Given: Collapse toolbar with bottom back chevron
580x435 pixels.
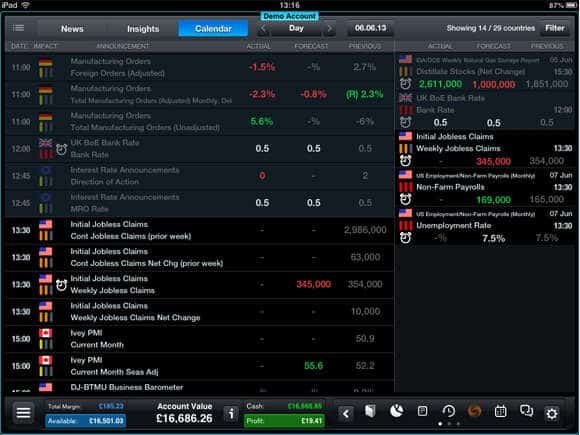Looking at the screenshot, I should (x=346, y=413).
